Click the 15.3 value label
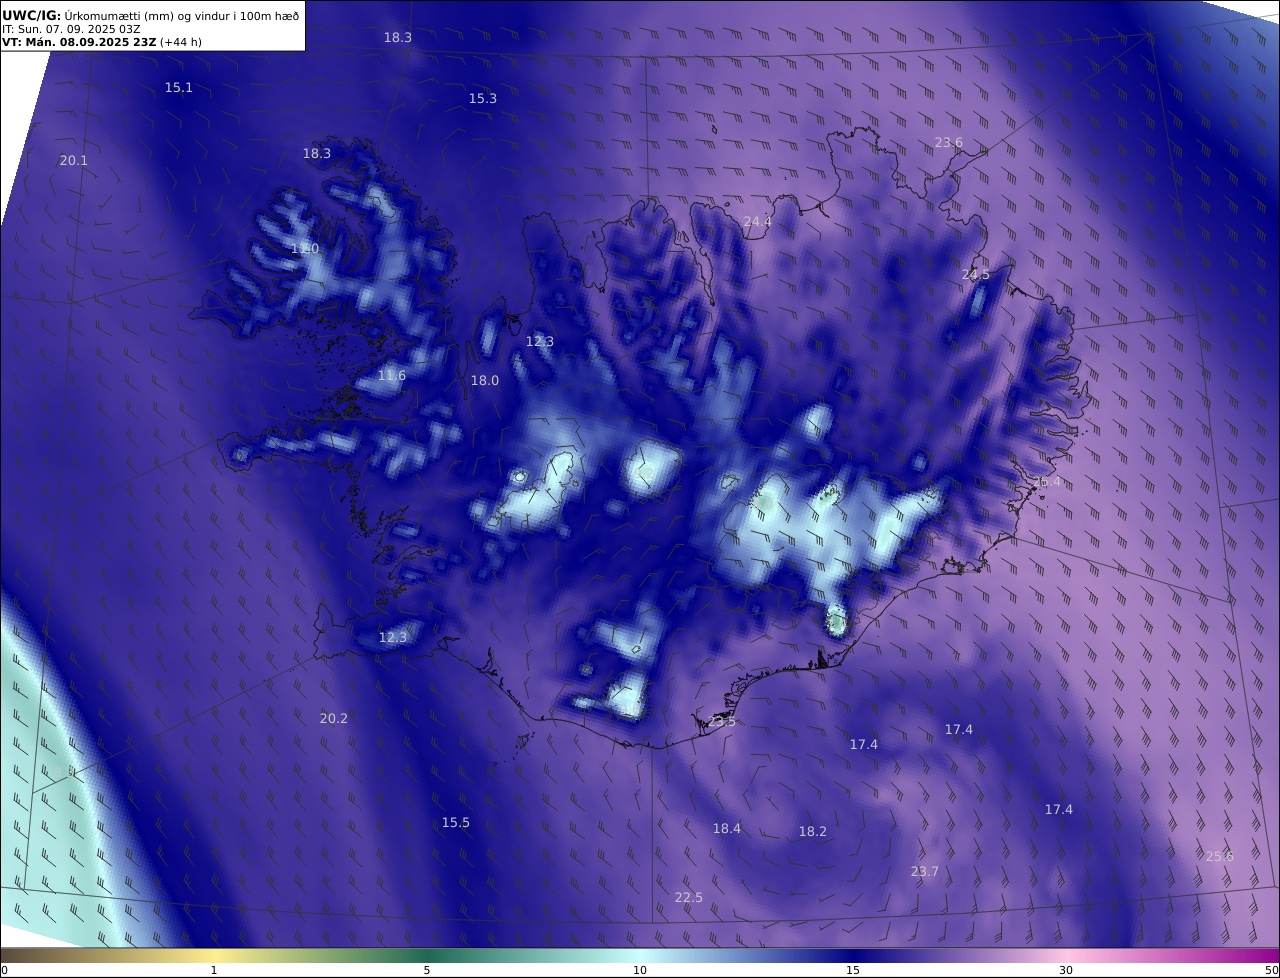Viewport: 1280px width, 978px height. coord(483,99)
